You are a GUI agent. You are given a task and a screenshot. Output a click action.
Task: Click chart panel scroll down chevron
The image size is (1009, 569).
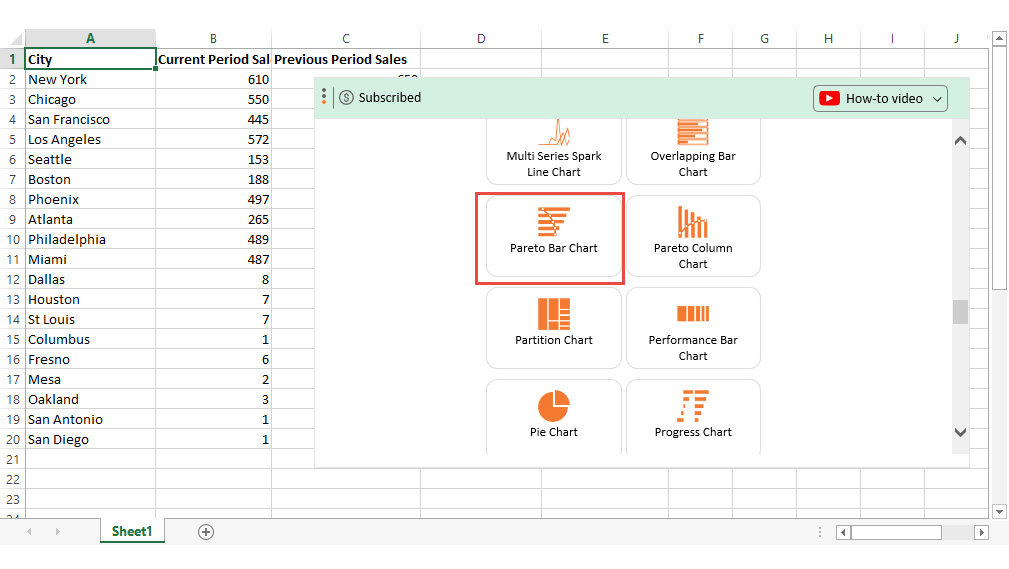coord(960,433)
